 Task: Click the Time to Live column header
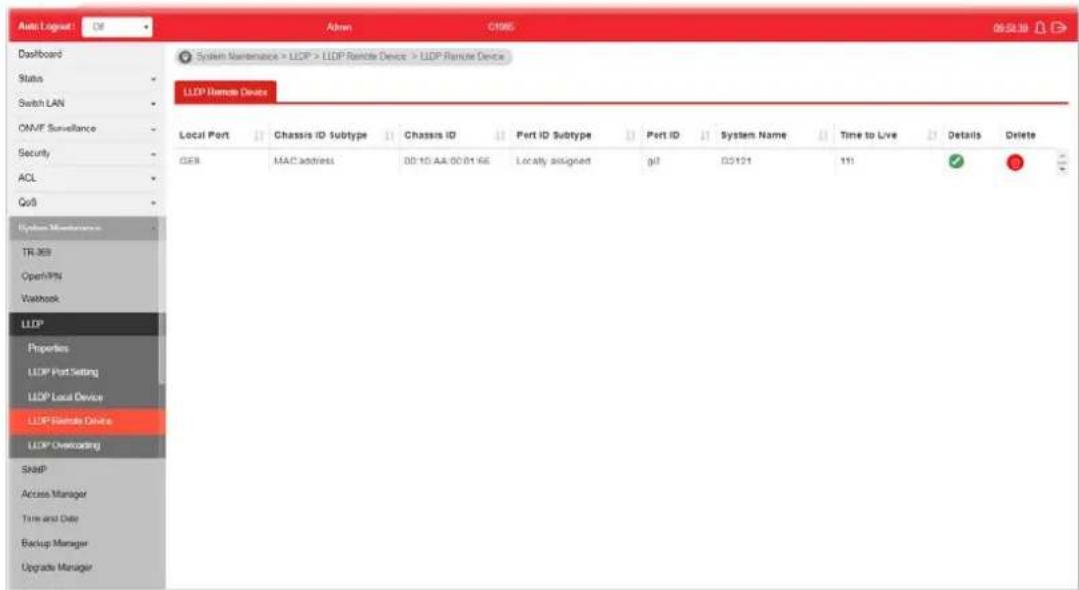(x=868, y=135)
